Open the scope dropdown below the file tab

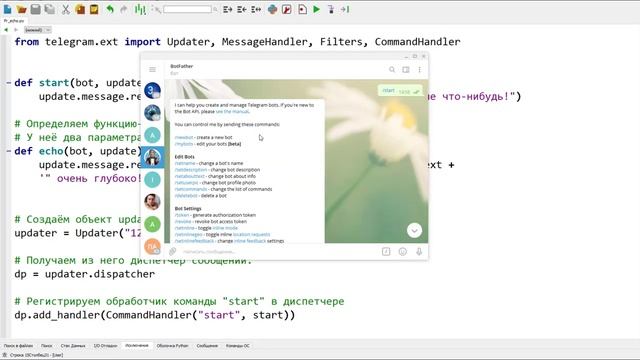pyautogui.click(x=38, y=30)
